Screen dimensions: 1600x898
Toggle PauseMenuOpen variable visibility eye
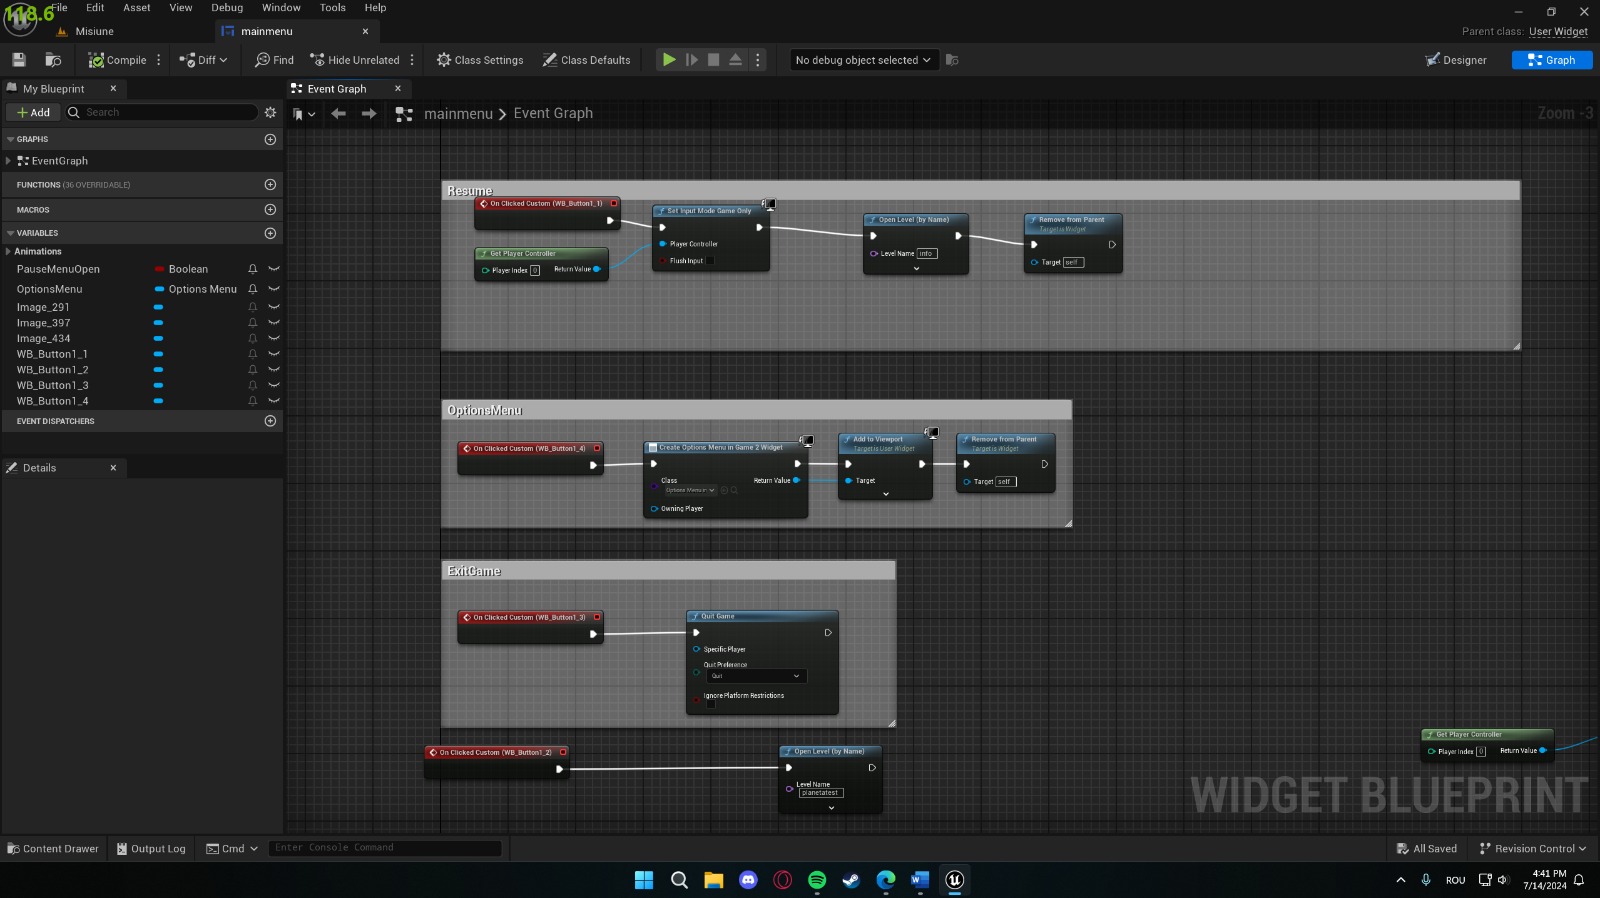[x=274, y=269]
